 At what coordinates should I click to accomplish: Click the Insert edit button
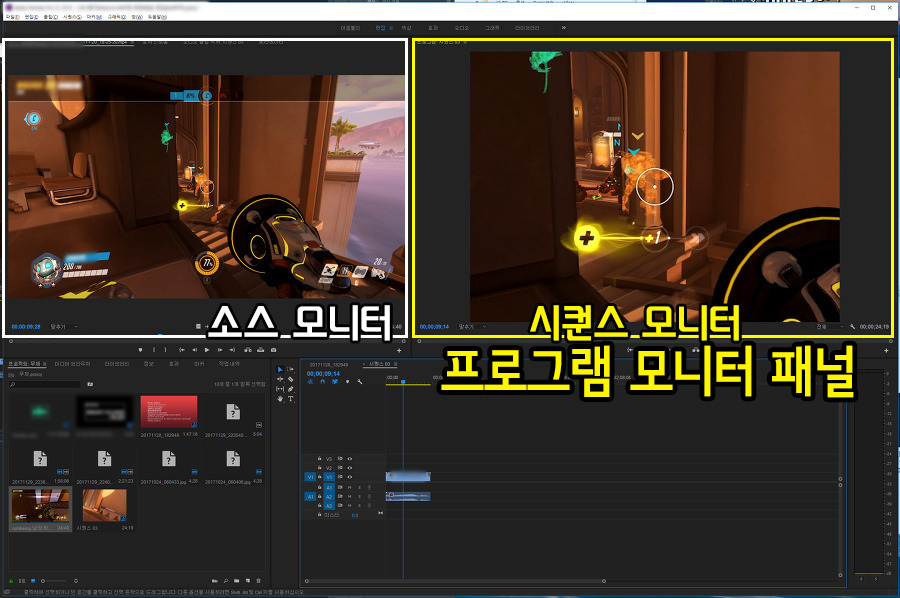pyautogui.click(x=248, y=350)
